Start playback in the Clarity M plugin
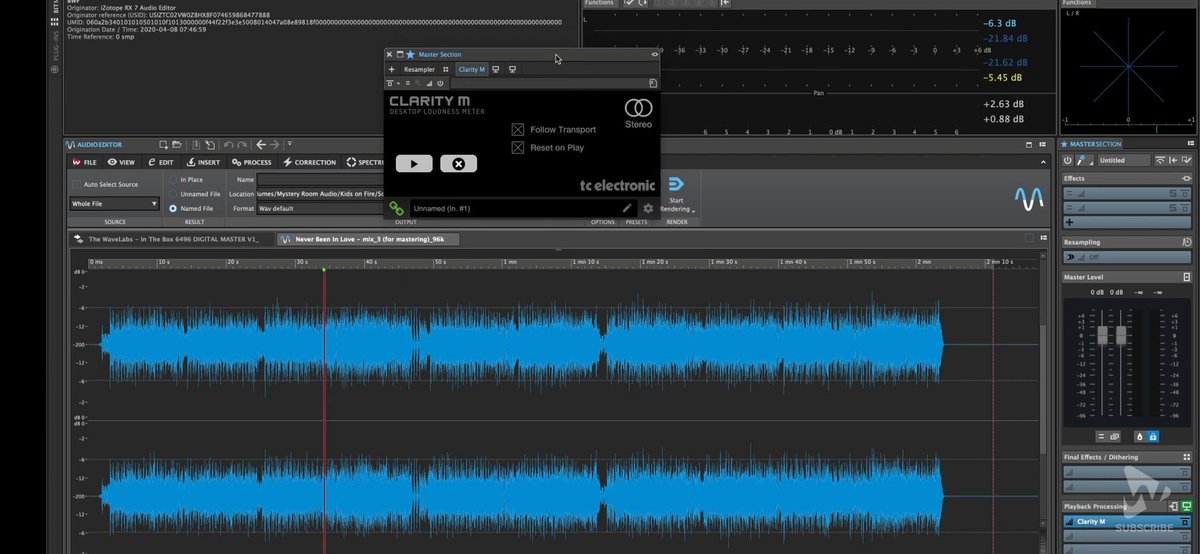Viewport: 1200px width, 554px height. tap(414, 164)
